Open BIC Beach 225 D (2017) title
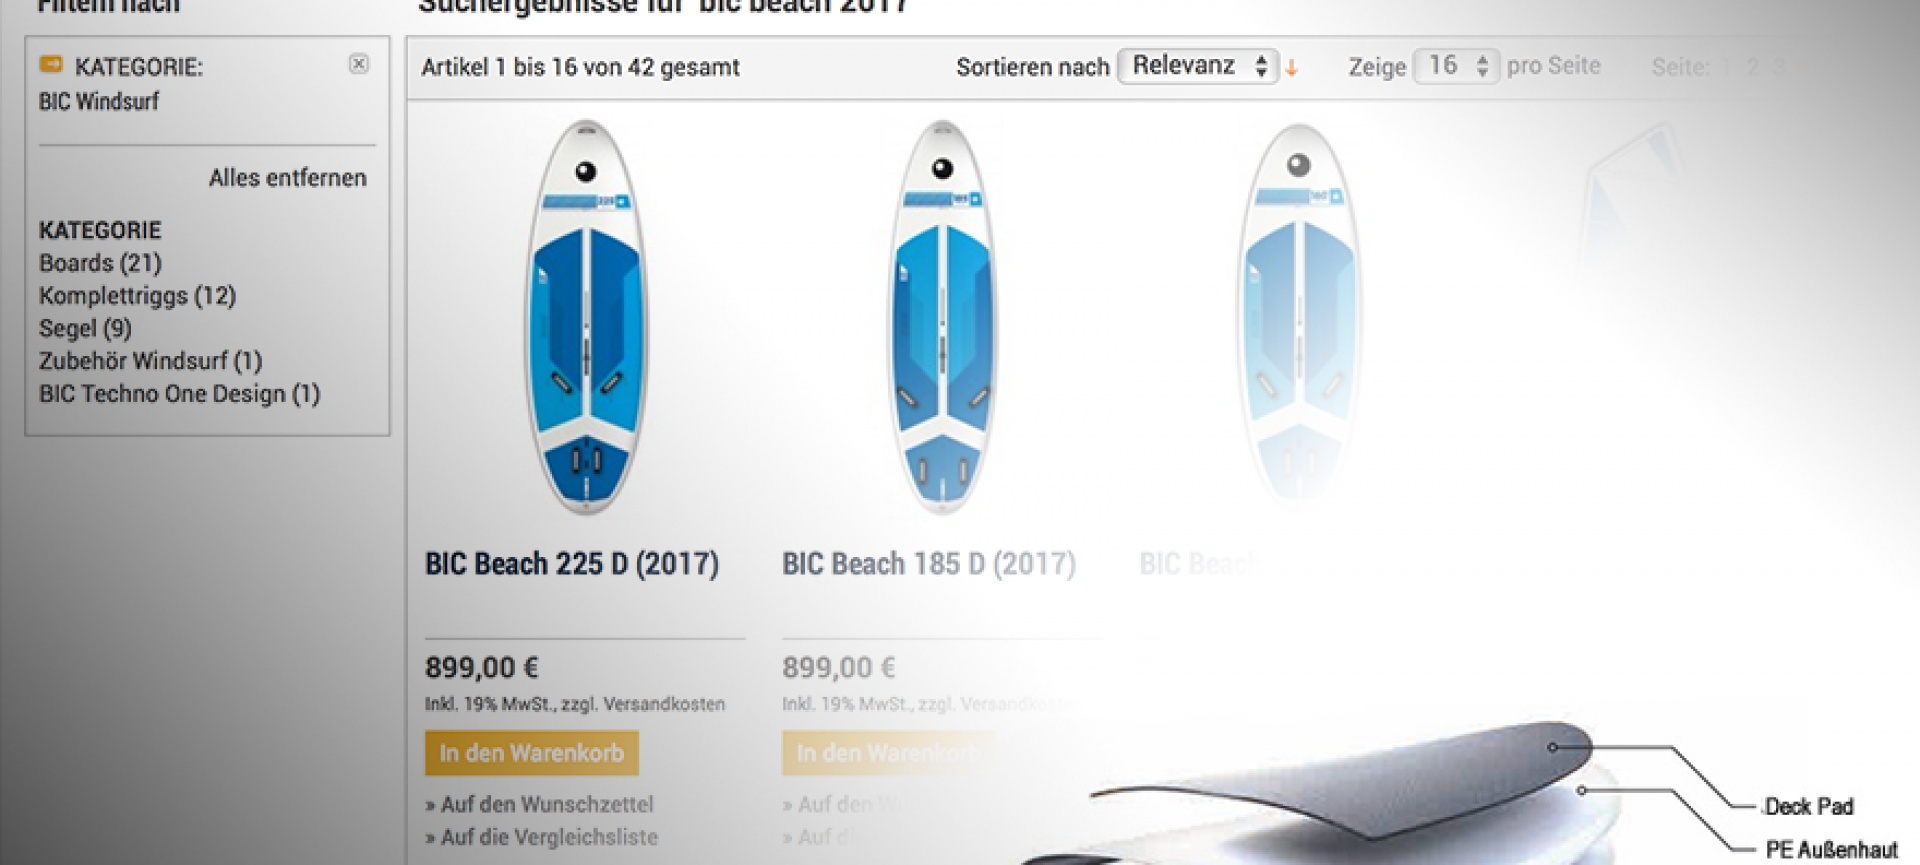 pyautogui.click(x=572, y=564)
